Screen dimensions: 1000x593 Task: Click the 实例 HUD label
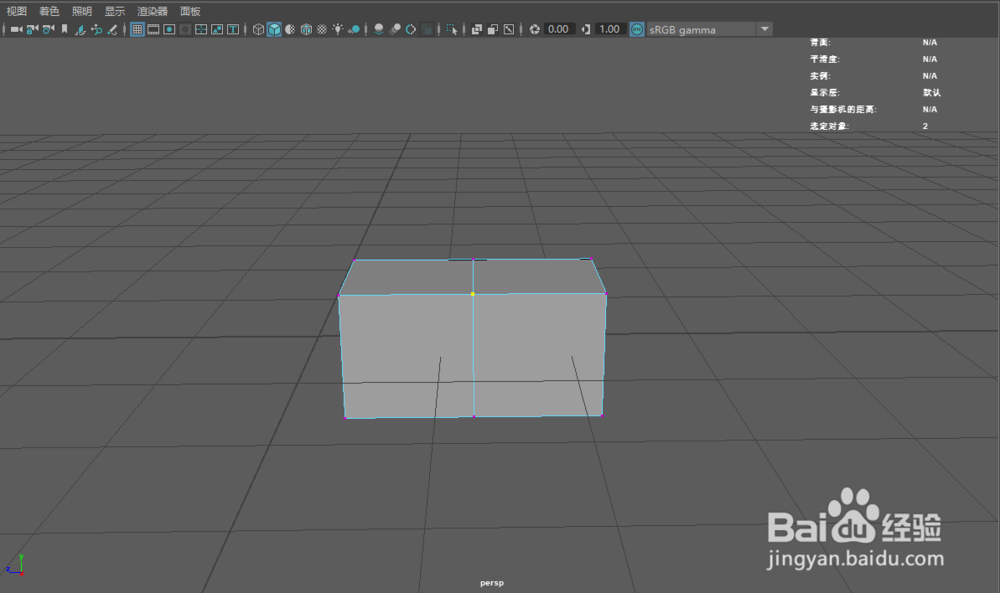coord(820,76)
